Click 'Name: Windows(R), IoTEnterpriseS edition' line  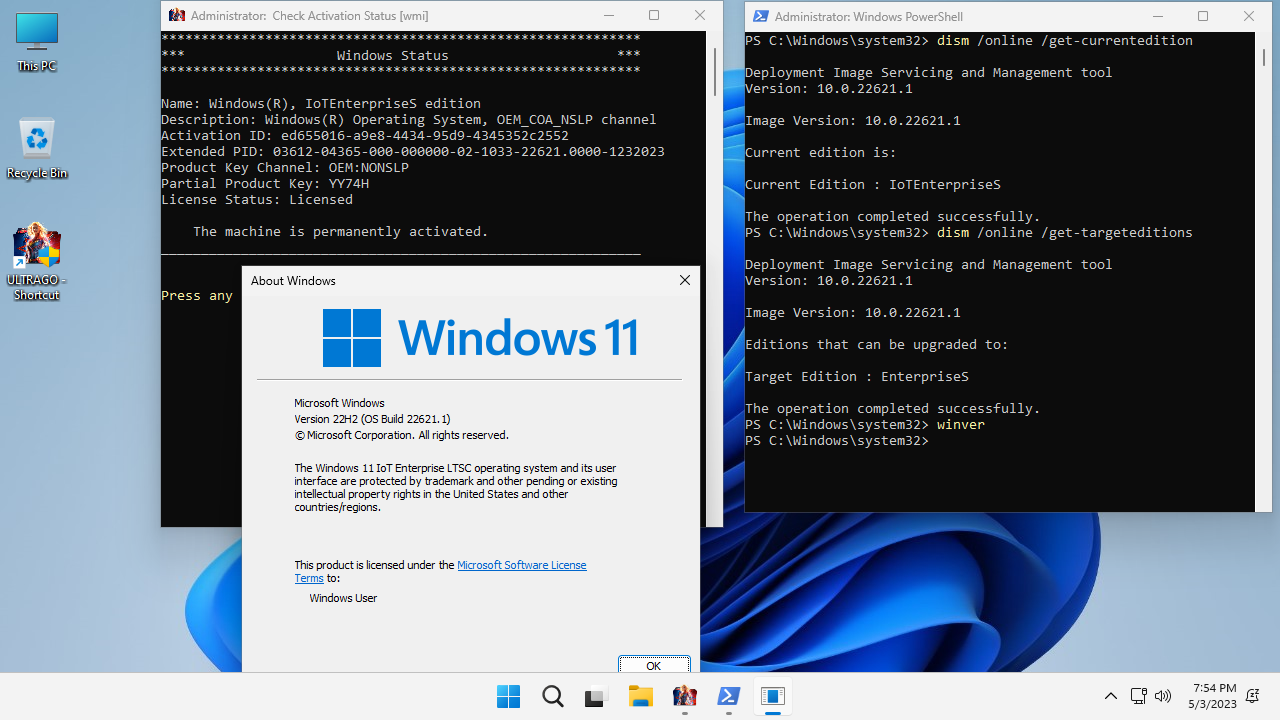321,103
